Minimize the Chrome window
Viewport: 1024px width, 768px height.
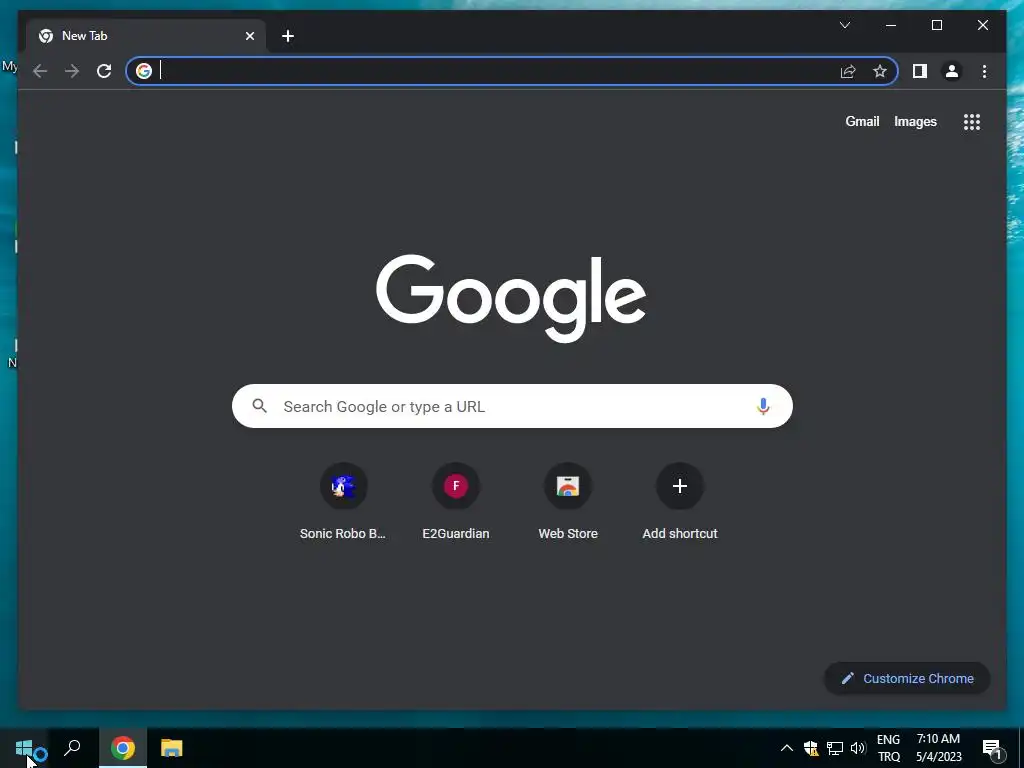891,25
